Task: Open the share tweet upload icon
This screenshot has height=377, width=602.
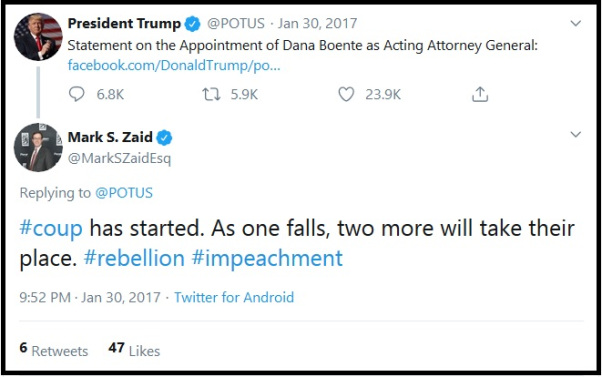Action: 480,94
